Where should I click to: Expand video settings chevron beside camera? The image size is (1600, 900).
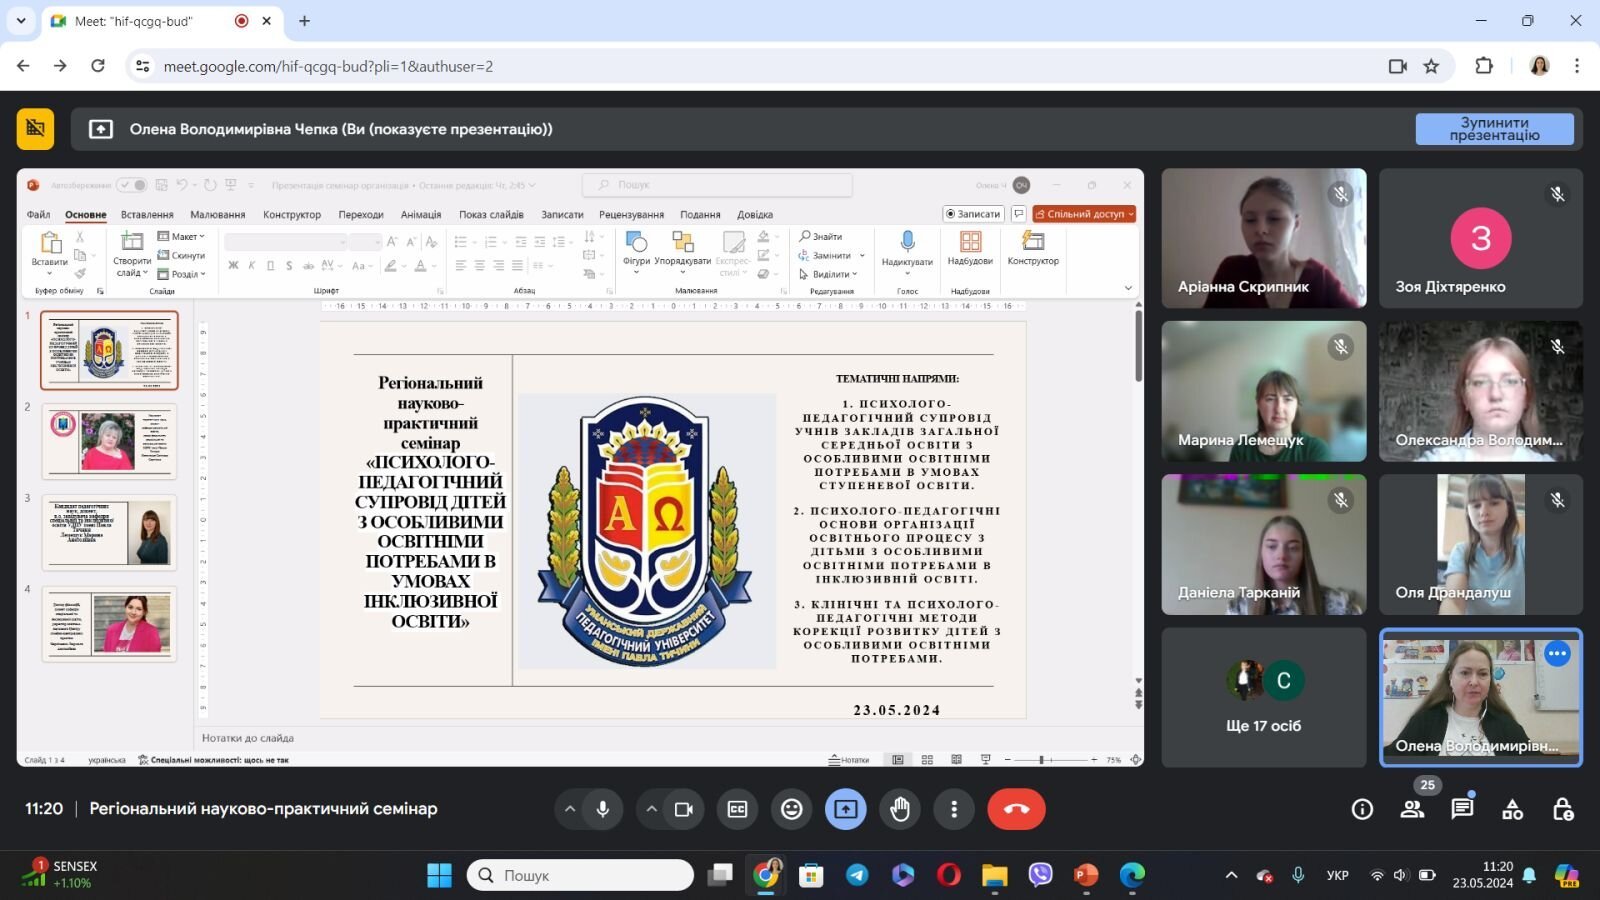click(651, 809)
